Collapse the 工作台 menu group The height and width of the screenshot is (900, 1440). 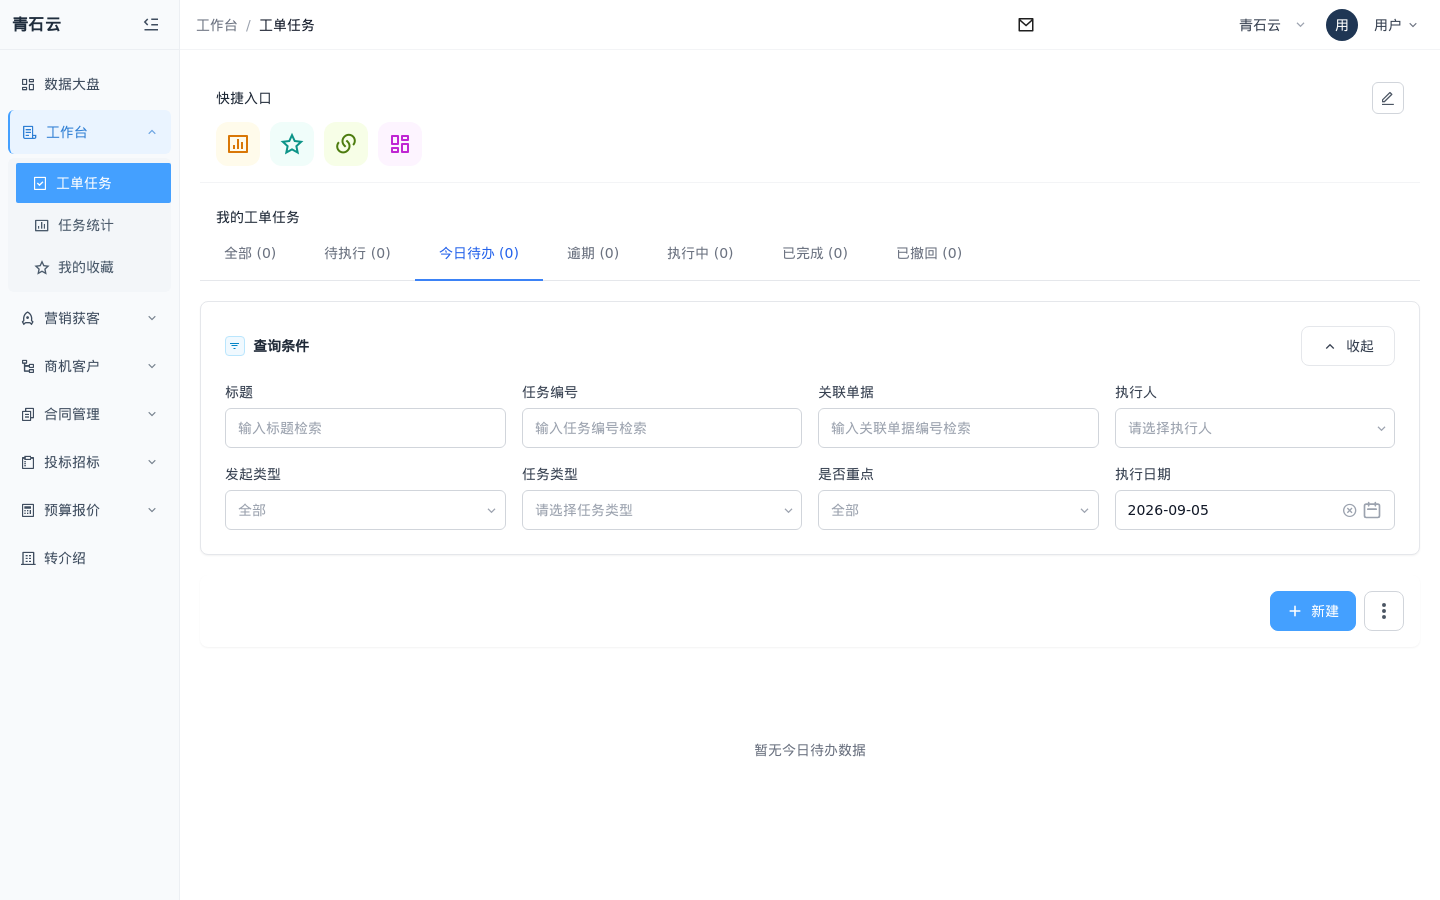[152, 132]
